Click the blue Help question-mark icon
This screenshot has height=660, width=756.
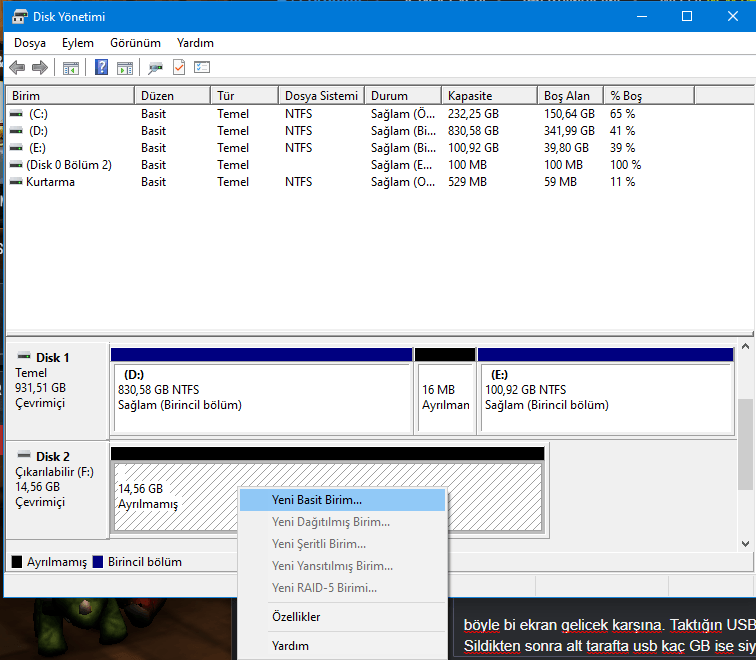(x=101, y=67)
